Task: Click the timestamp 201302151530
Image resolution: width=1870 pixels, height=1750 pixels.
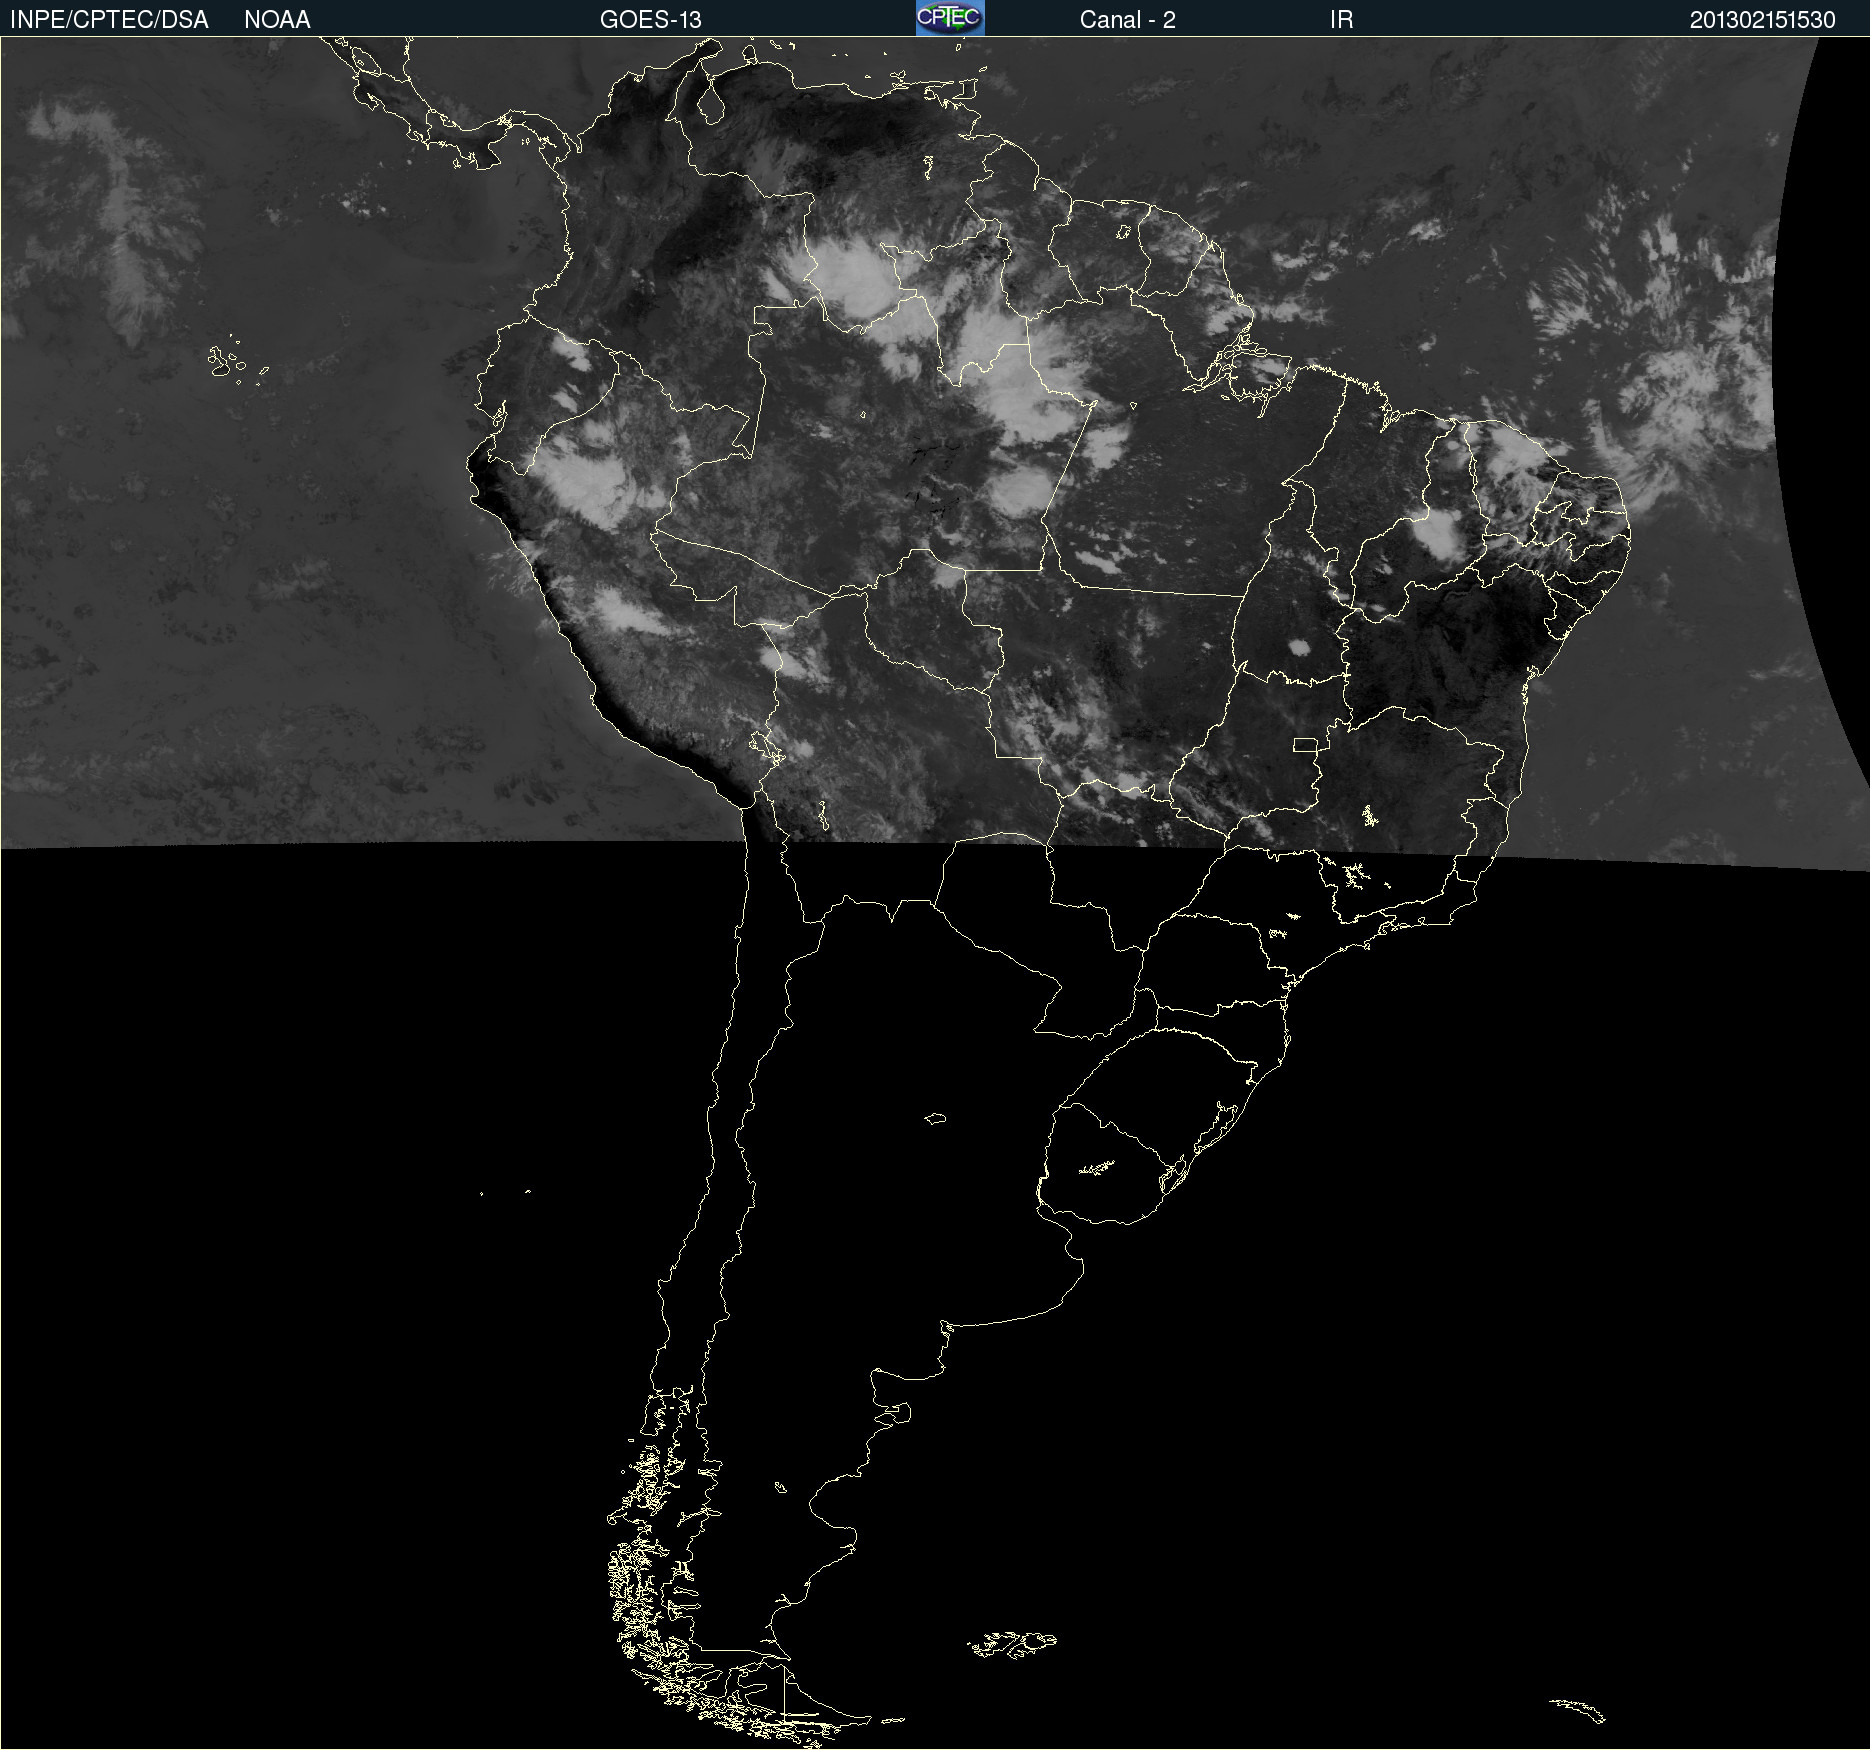Action: pyautogui.click(x=1763, y=20)
